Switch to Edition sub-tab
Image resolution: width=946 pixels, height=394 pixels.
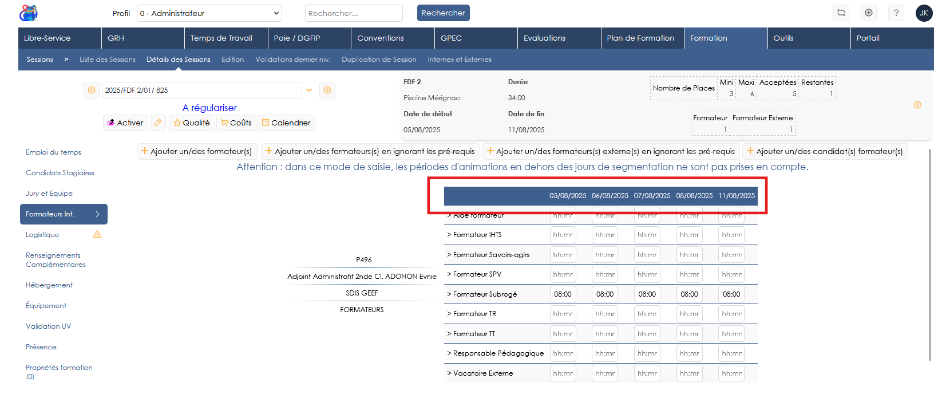coord(232,60)
